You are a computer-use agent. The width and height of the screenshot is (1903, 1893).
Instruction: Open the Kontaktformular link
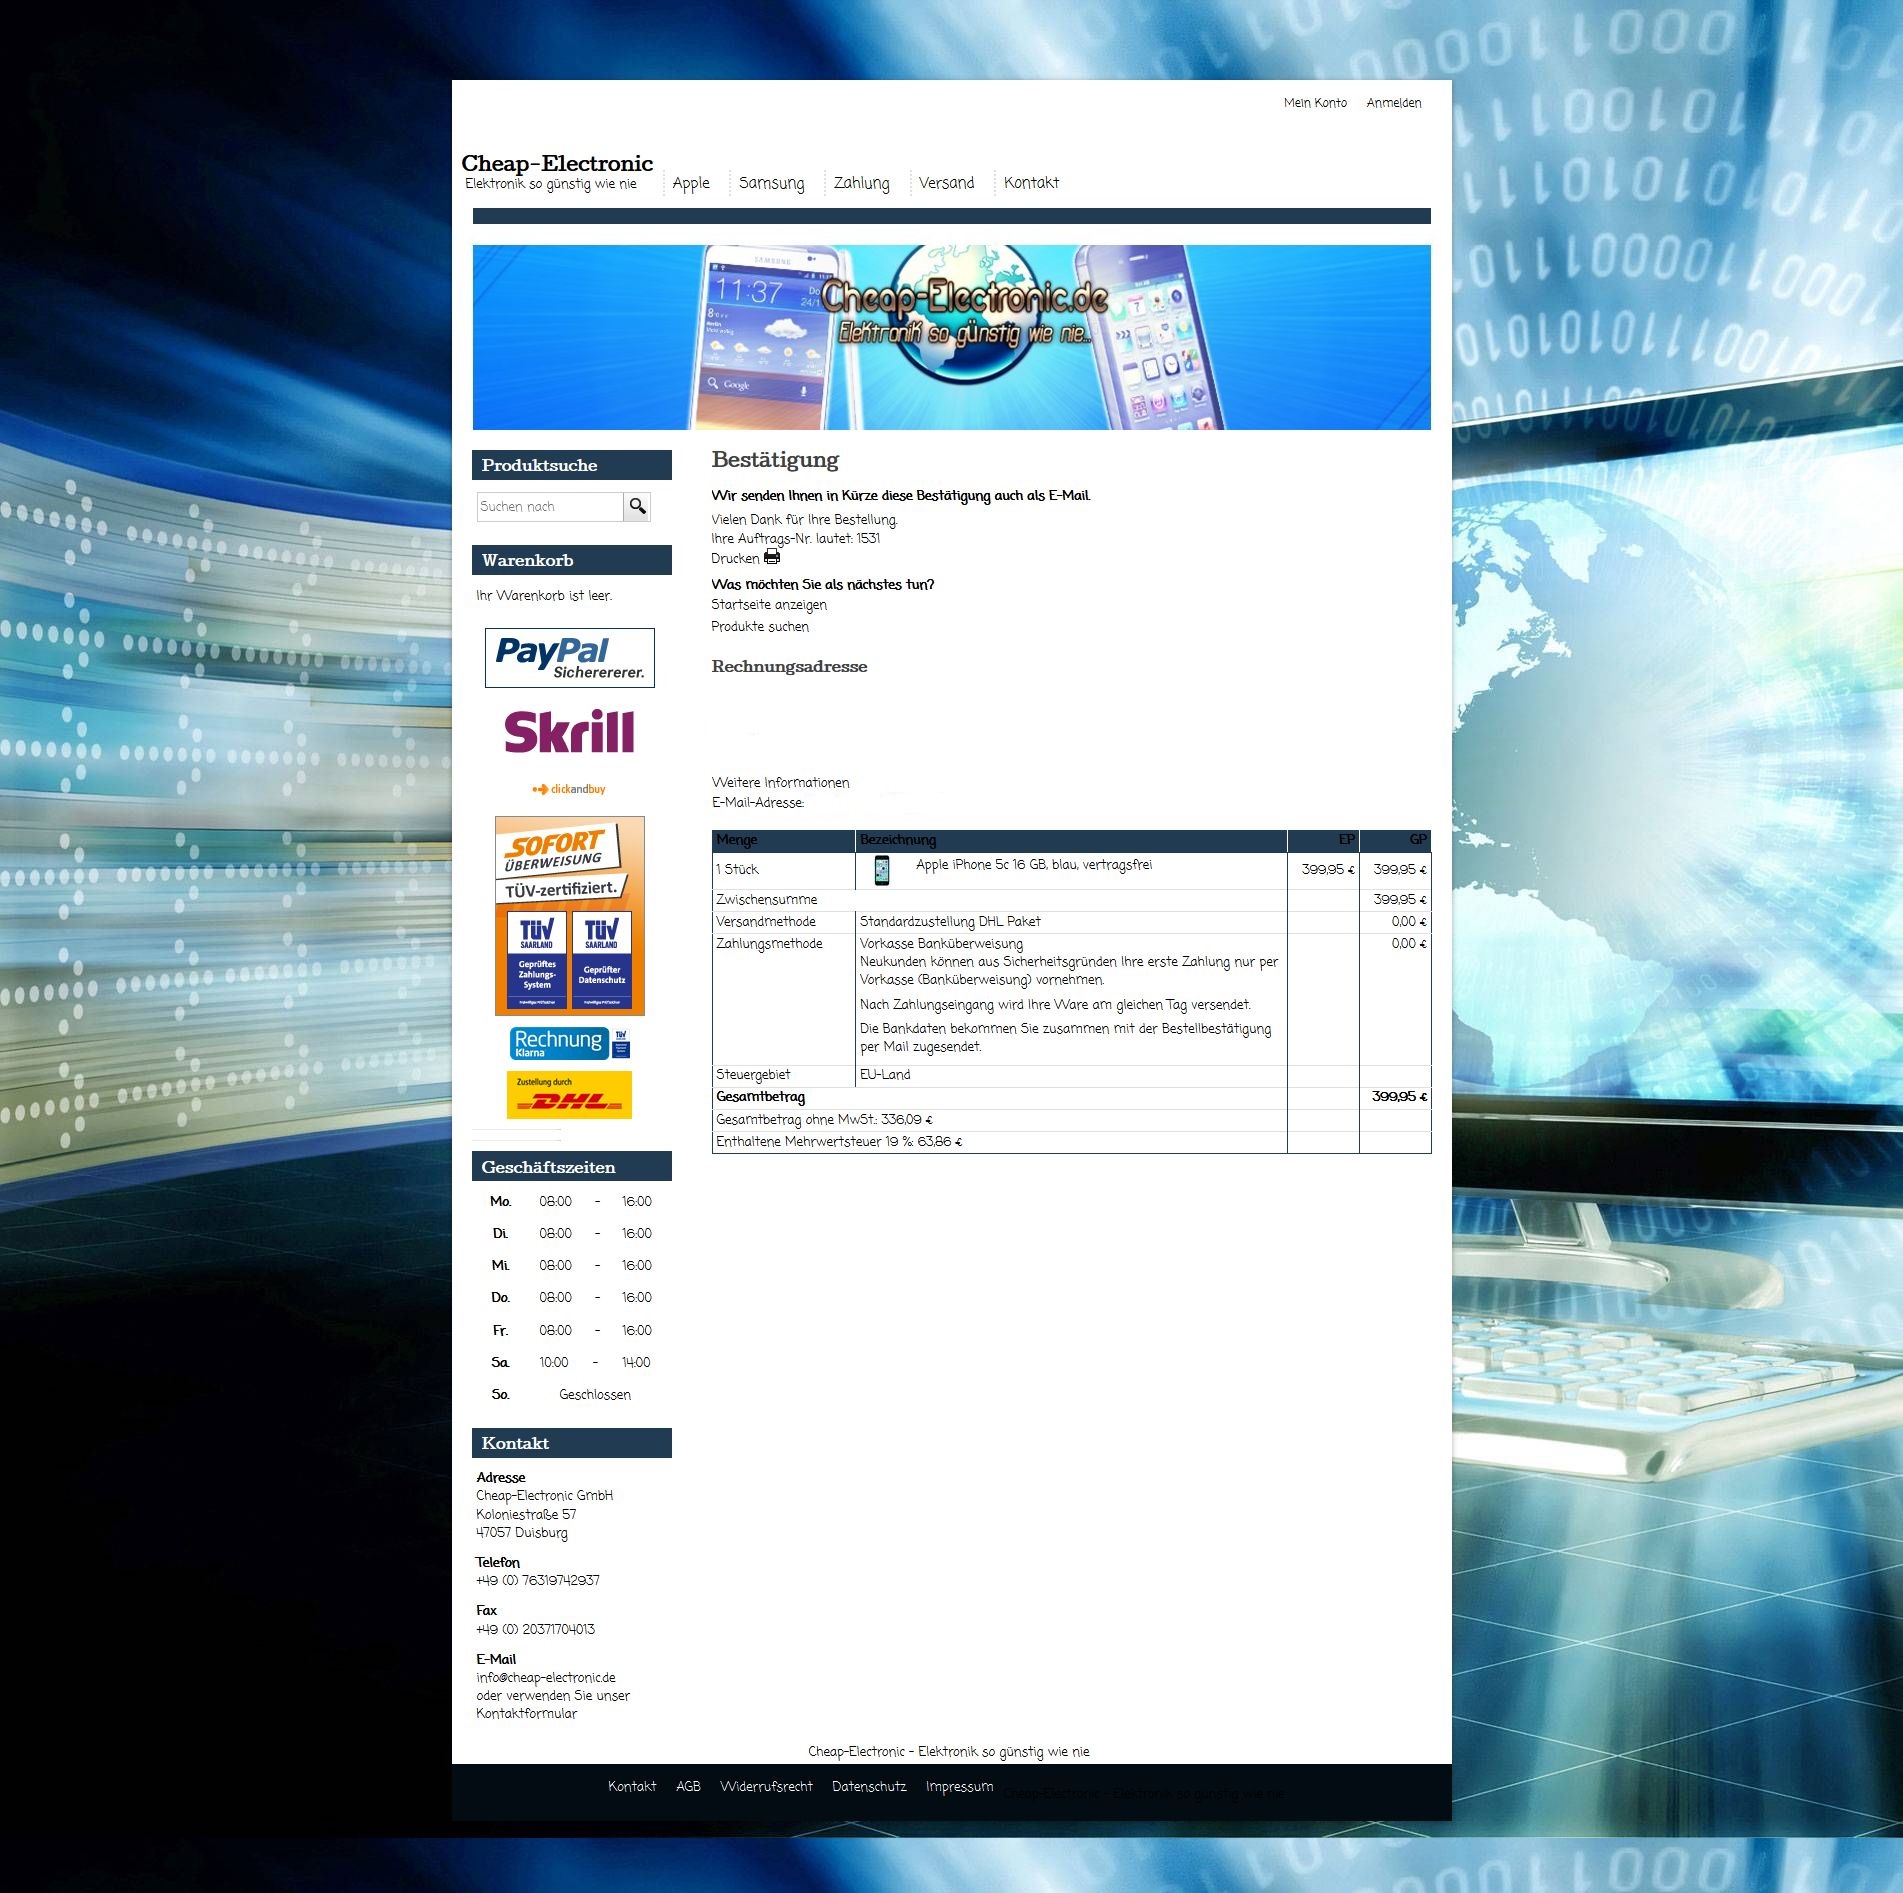[x=527, y=1714]
